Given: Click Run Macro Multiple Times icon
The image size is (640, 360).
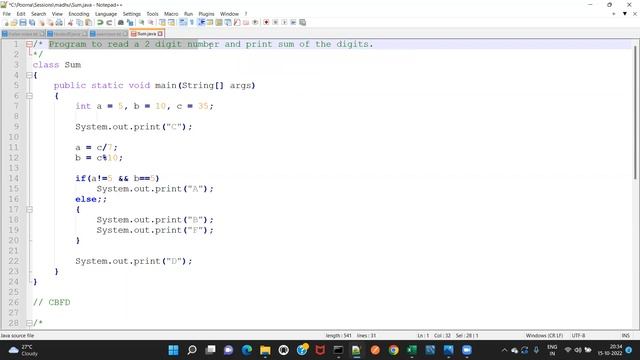Looking at the screenshot, I should click(293, 22).
